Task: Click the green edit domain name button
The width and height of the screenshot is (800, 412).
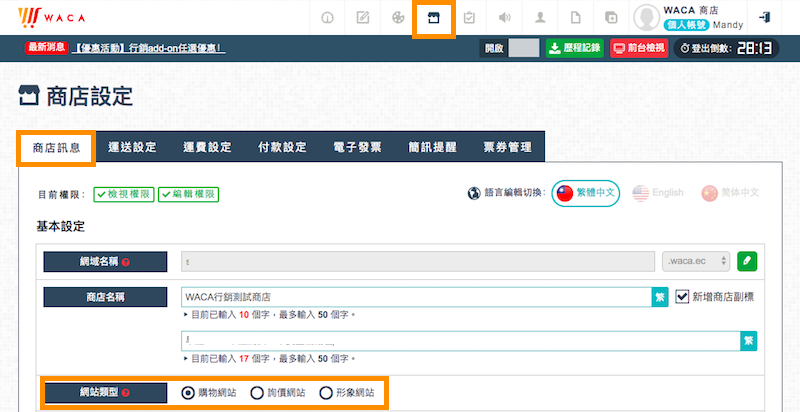Action: pos(747,261)
